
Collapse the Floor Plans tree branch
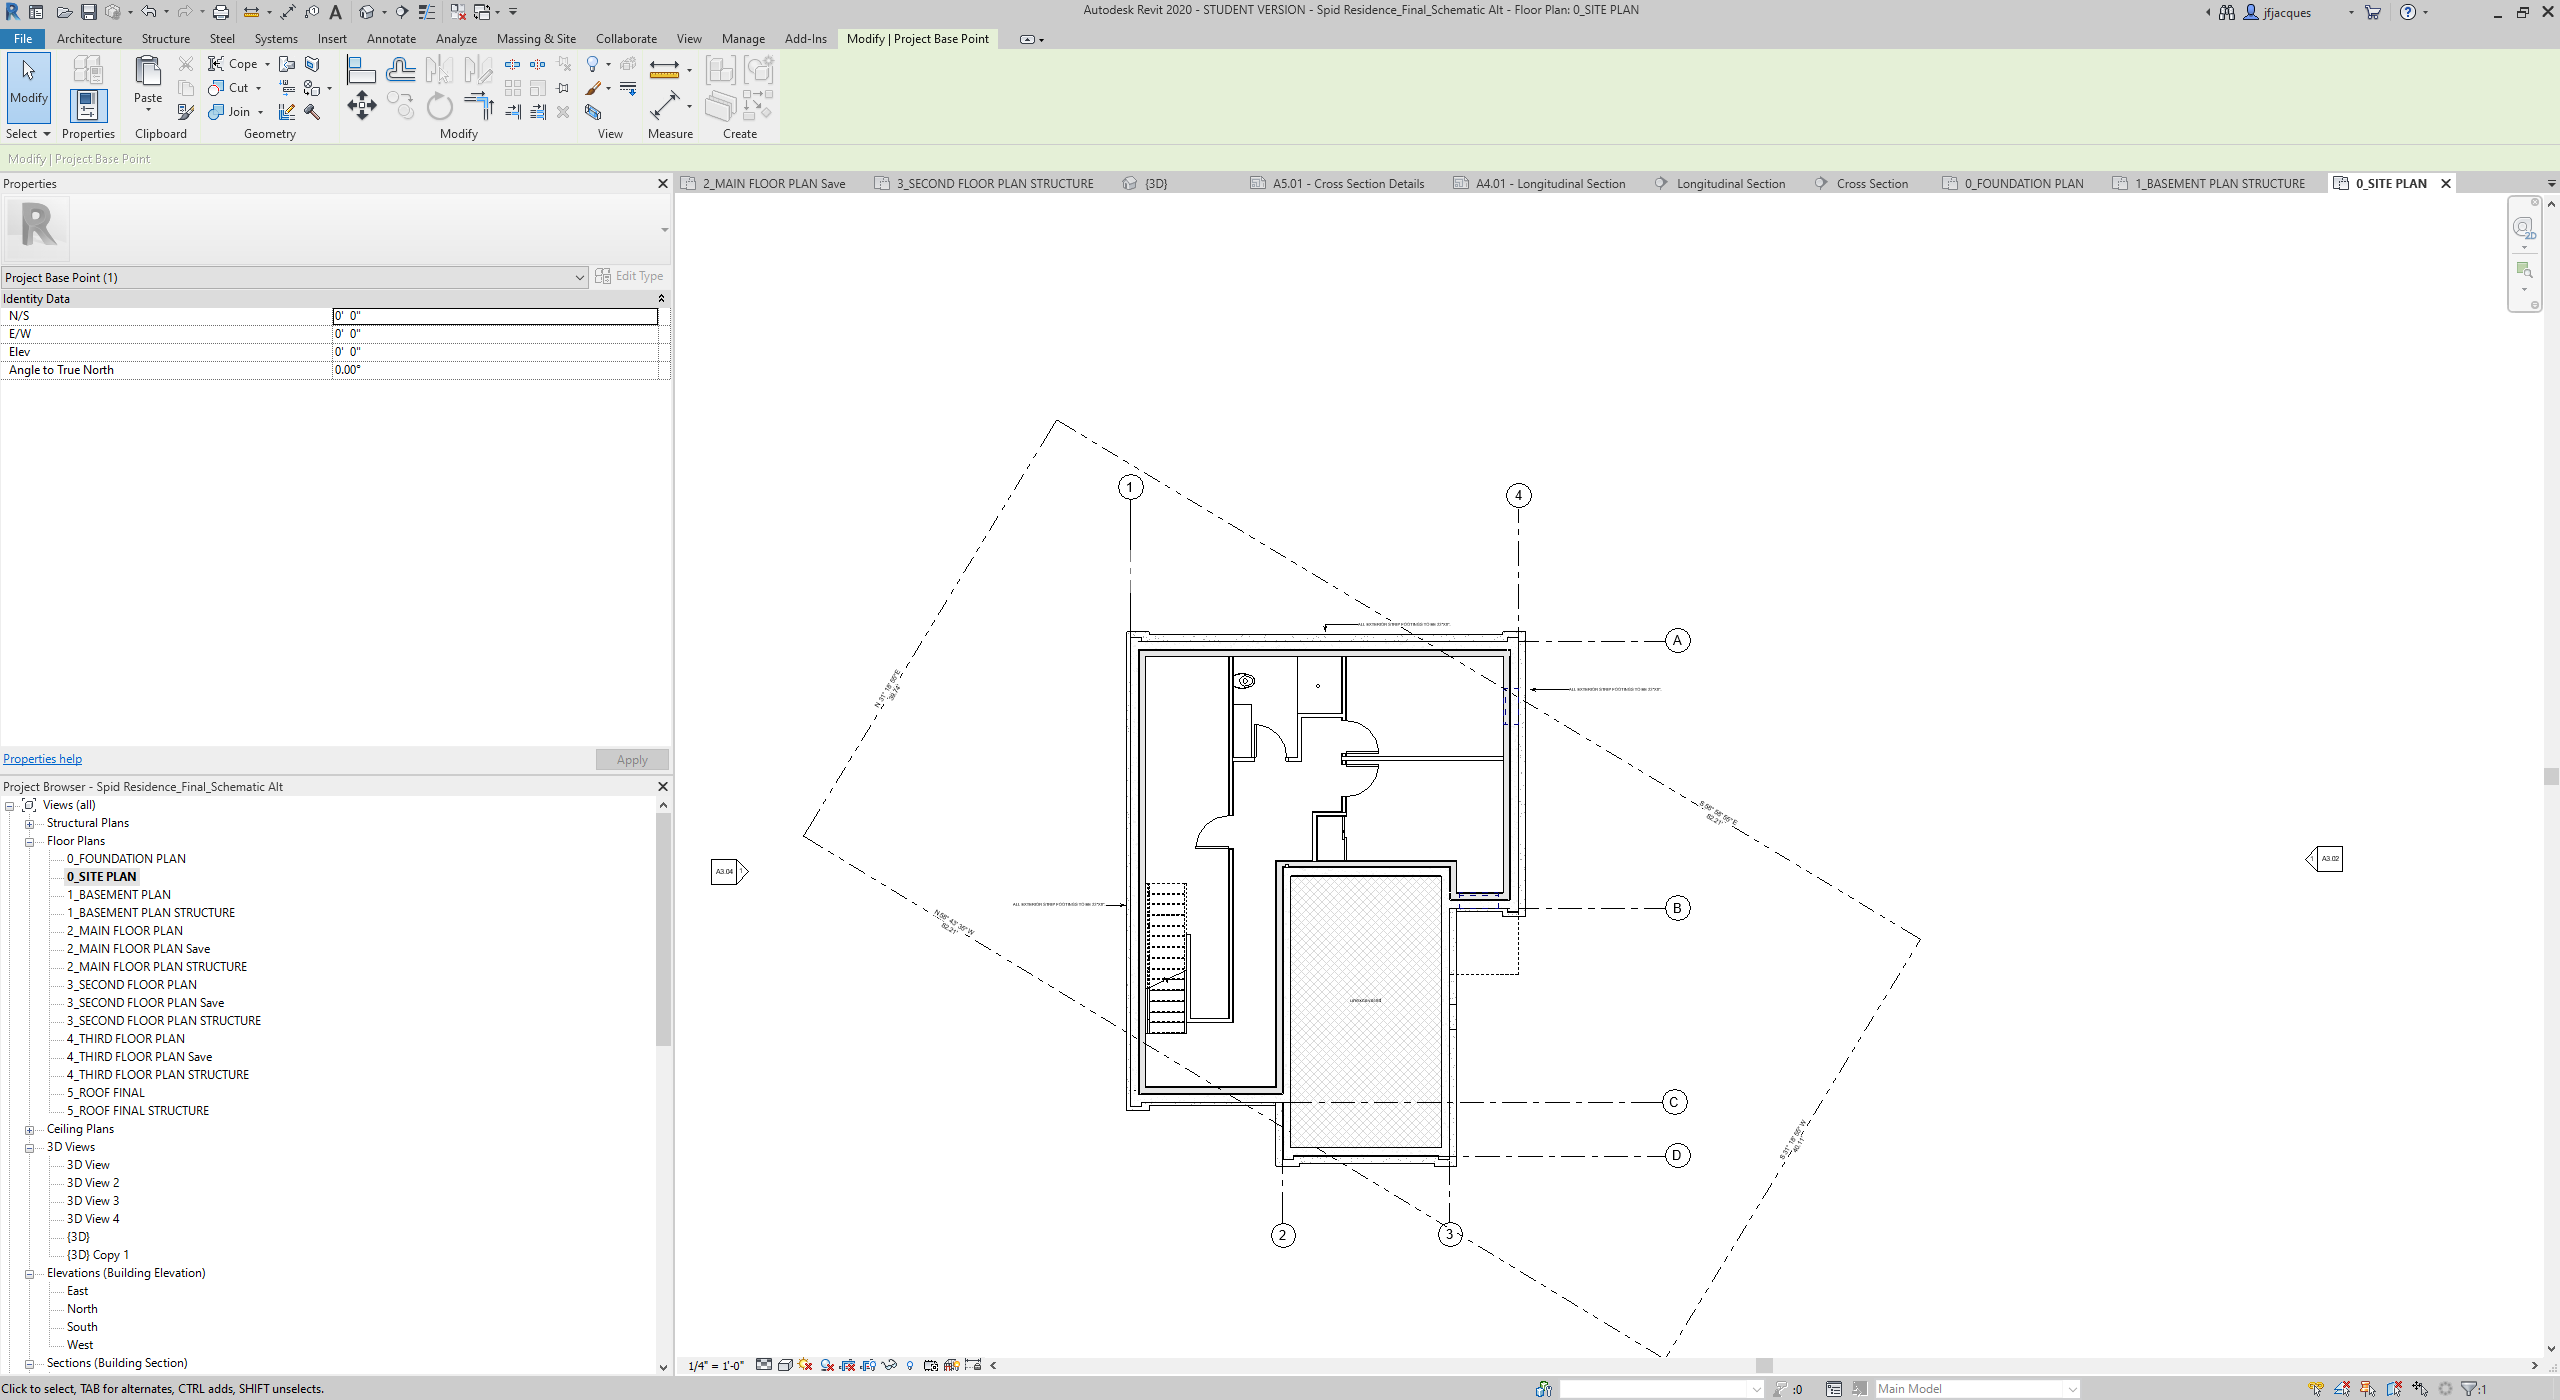coord(31,841)
